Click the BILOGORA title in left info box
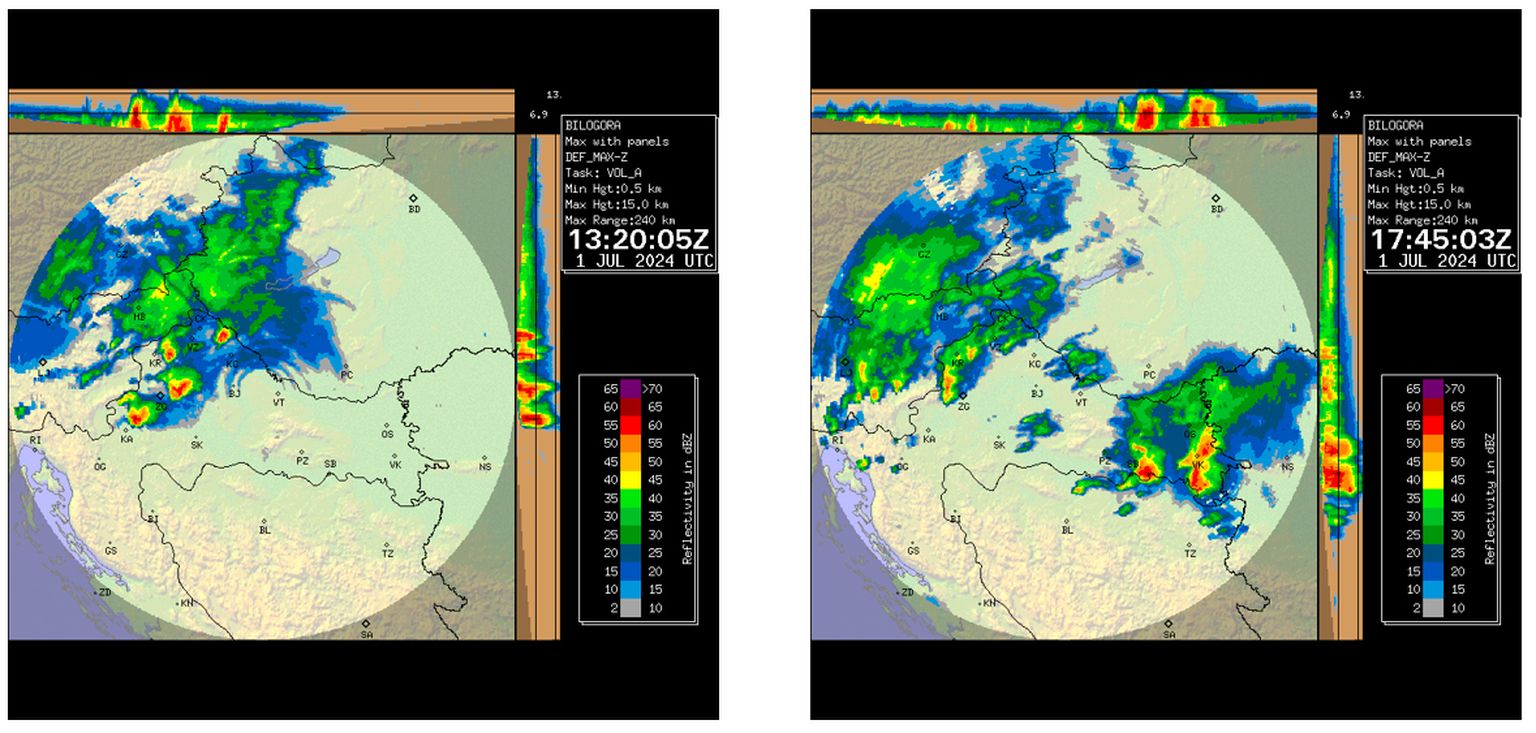This screenshot has height=733, width=1536. point(594,127)
